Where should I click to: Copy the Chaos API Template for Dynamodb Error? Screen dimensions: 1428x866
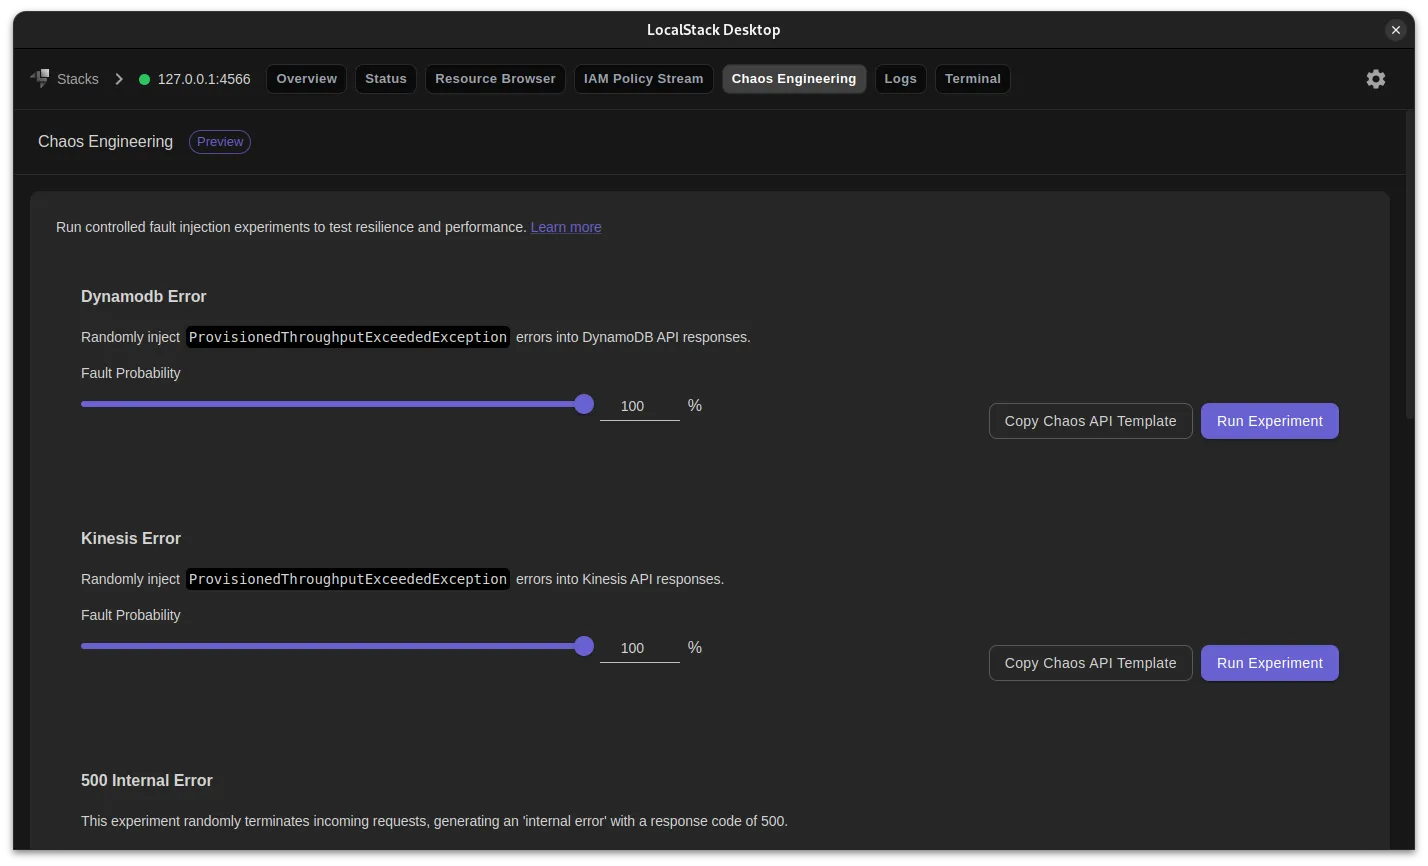[x=1090, y=421]
